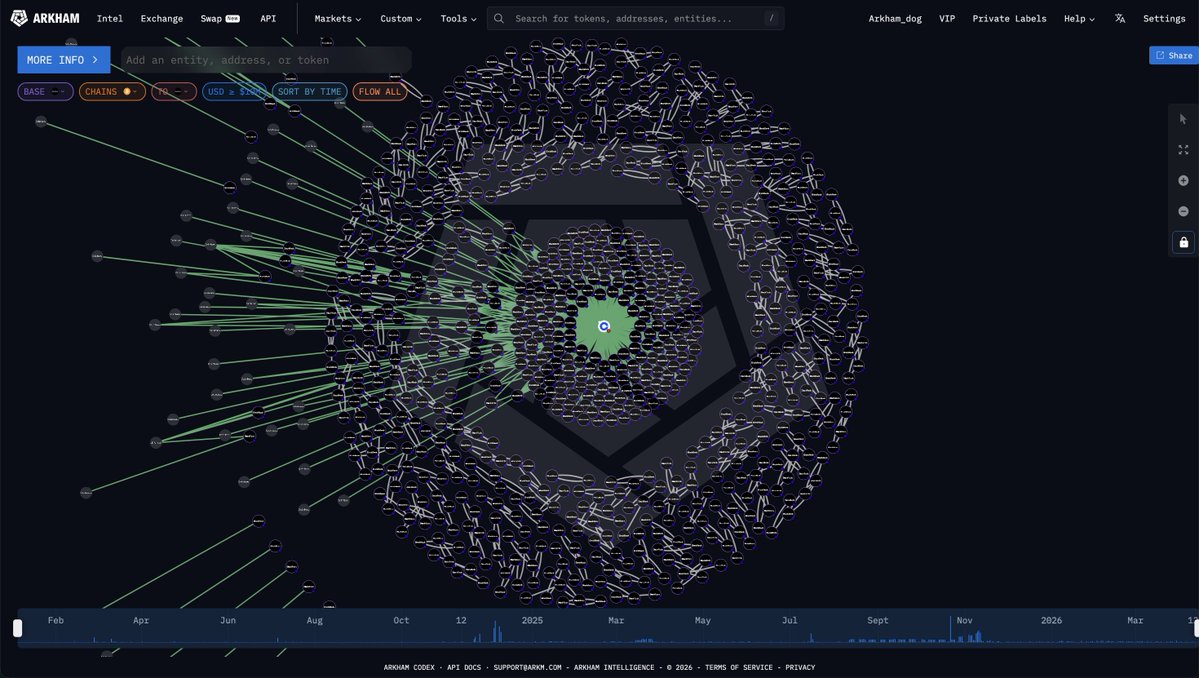
Task: Click the 'Add an entity, address, or token' field
Action: [265, 60]
